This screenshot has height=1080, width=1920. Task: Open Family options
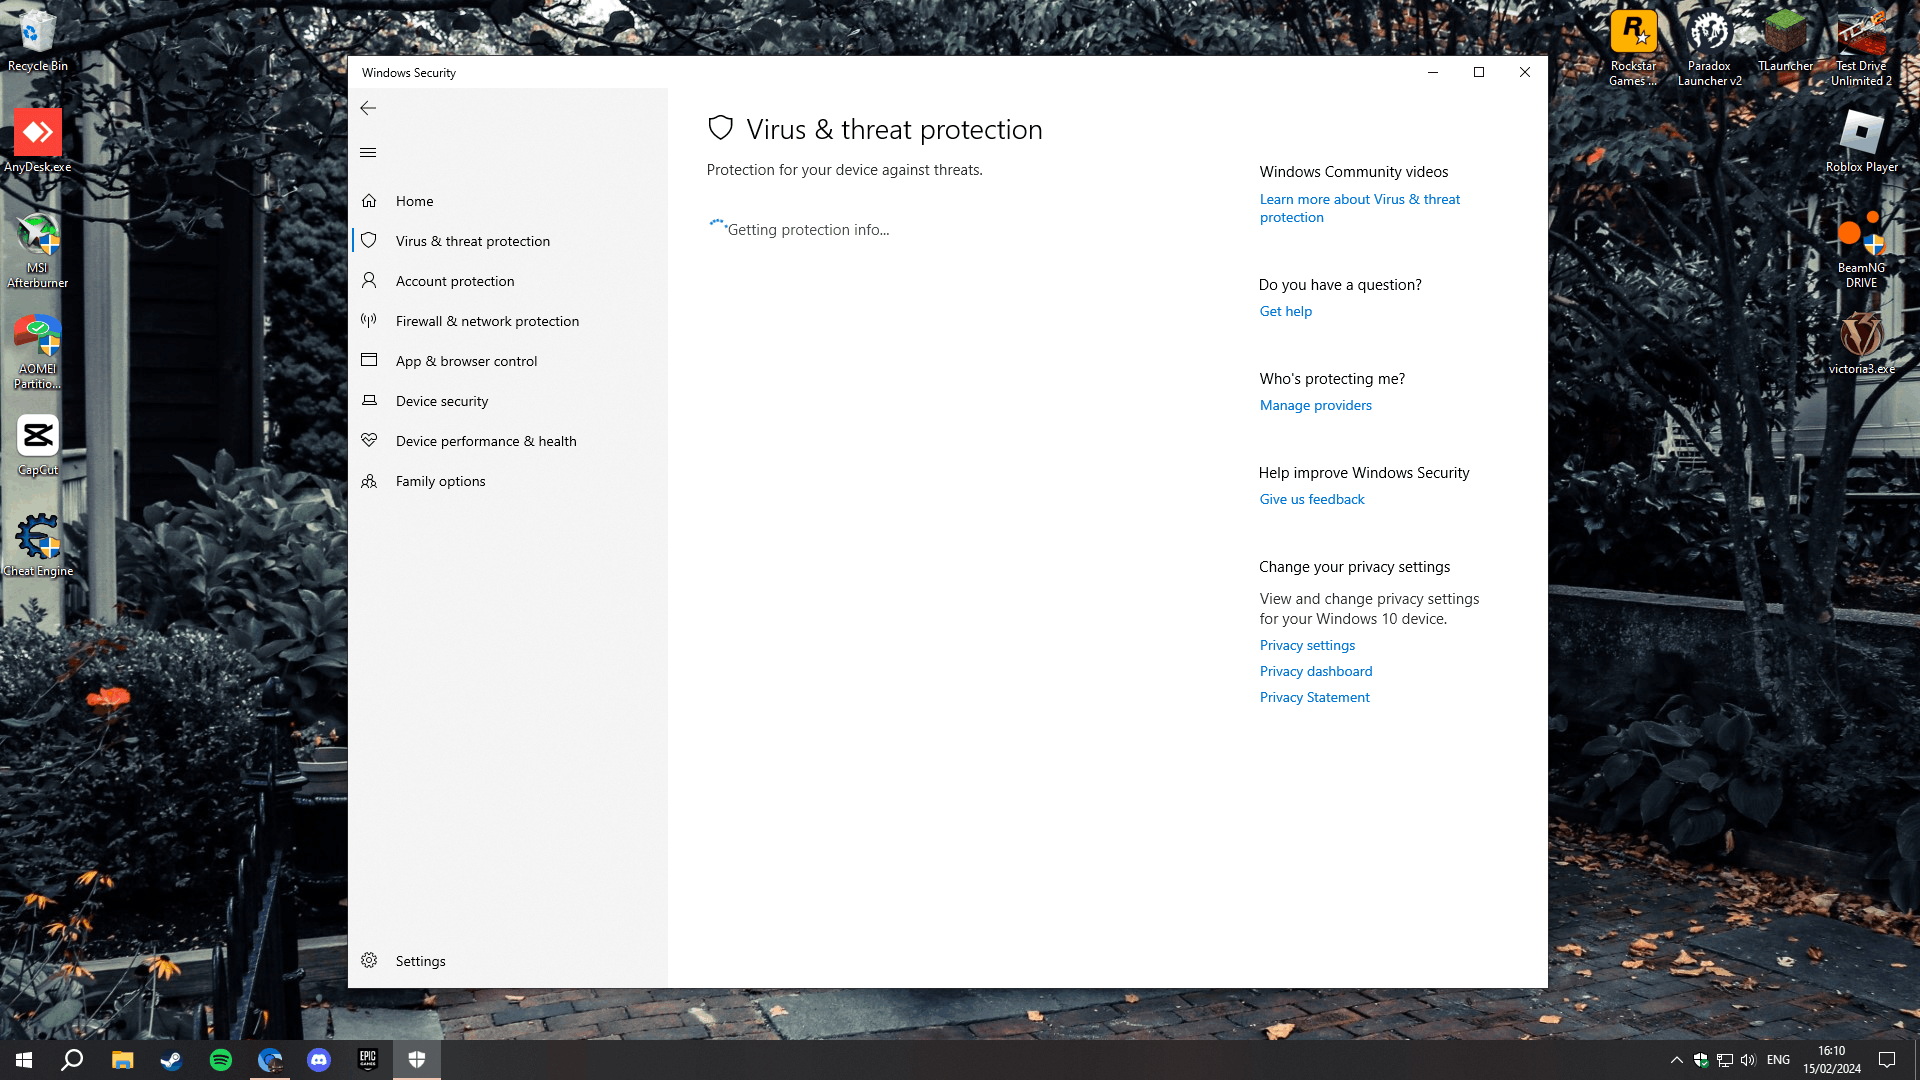(x=510, y=481)
